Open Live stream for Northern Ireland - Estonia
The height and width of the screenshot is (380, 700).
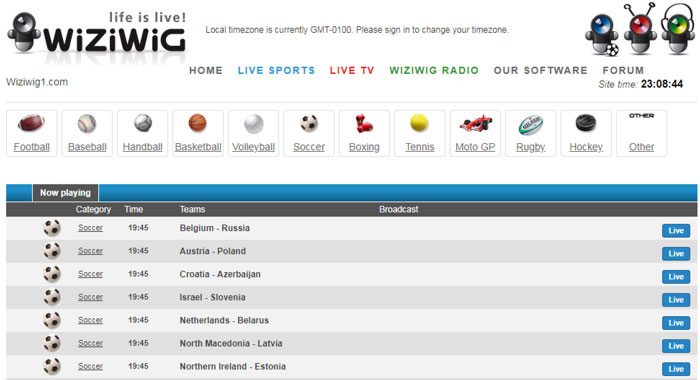(676, 369)
